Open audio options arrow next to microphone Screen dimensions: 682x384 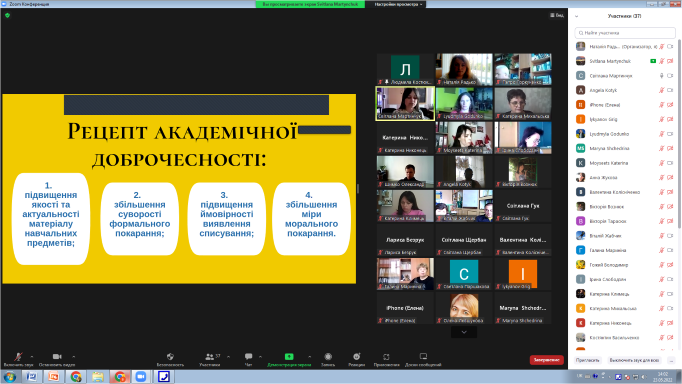point(32,357)
